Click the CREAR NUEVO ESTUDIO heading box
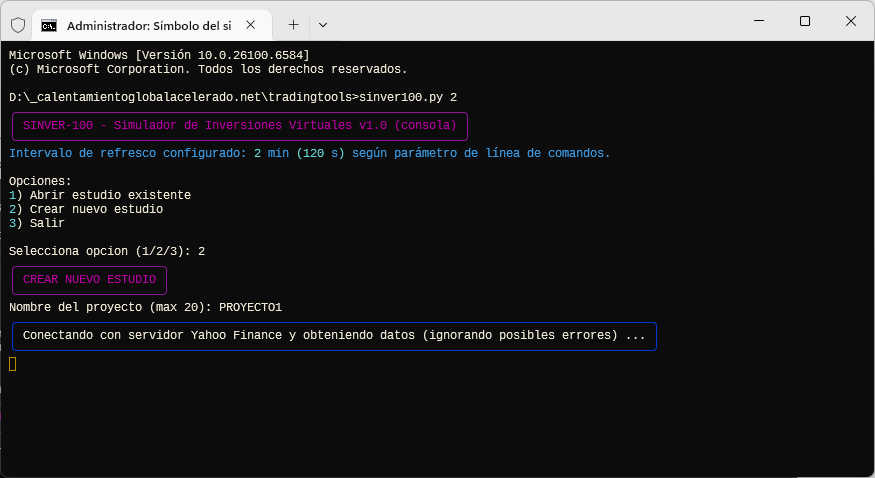875x478 pixels. coord(89,280)
